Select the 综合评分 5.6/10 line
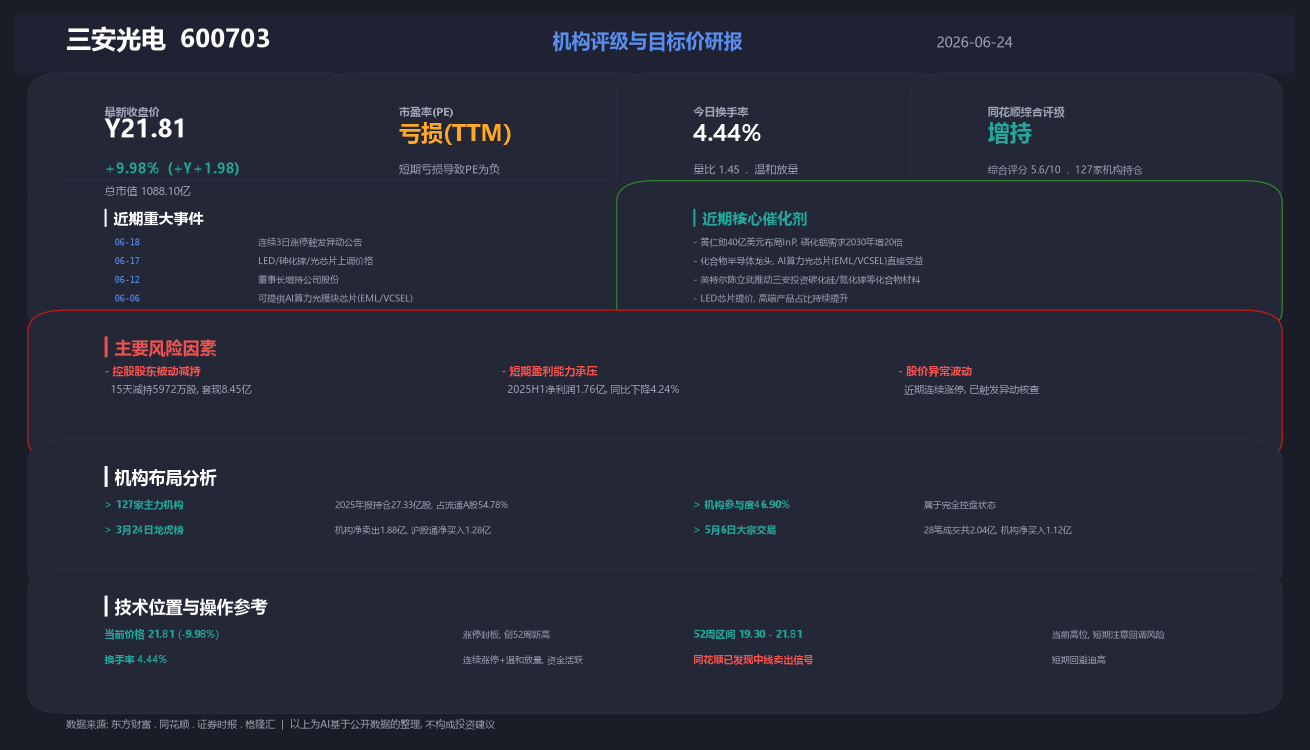 (1065, 170)
